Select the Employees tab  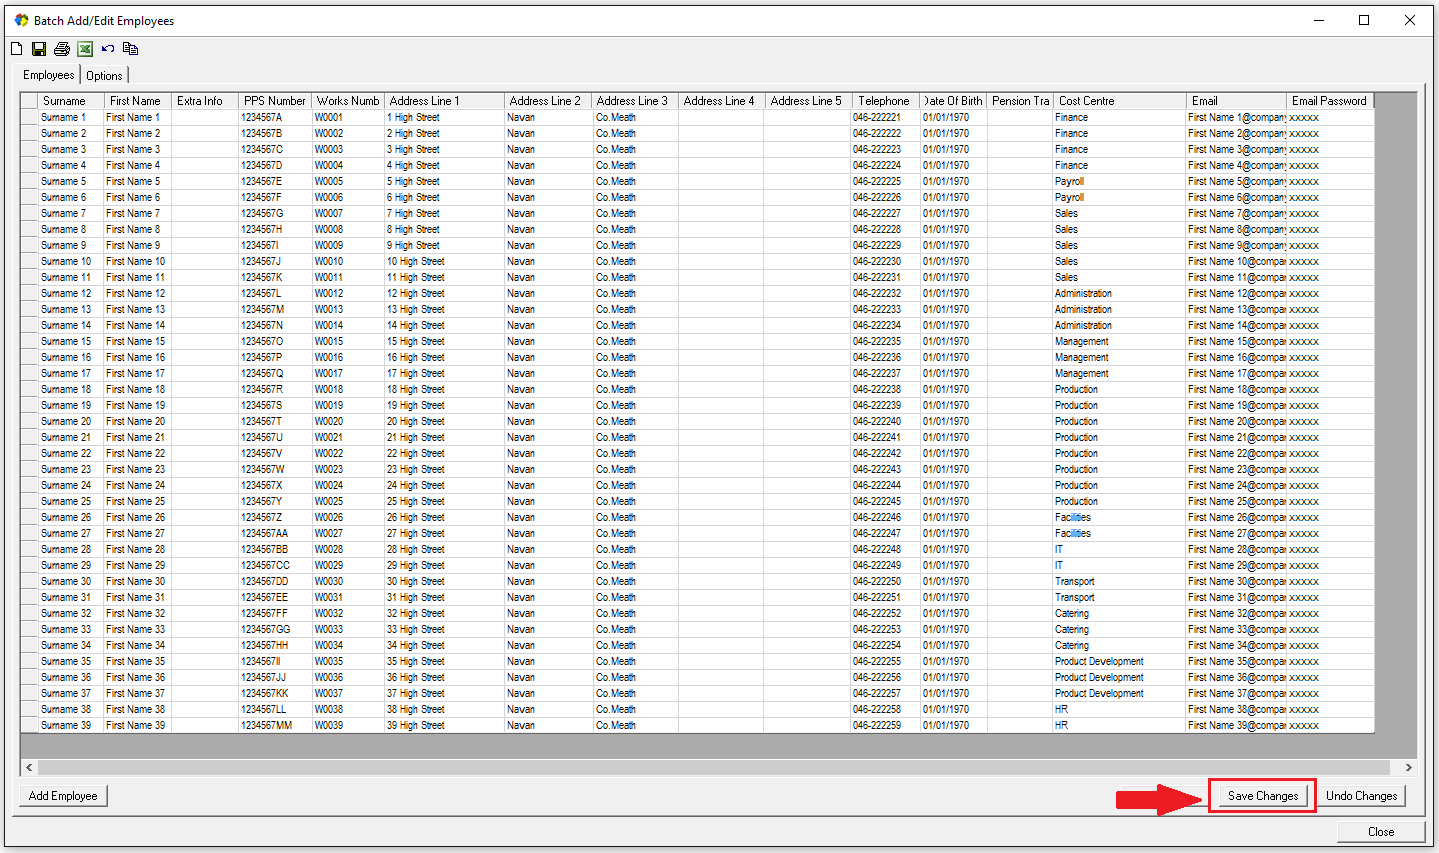(x=48, y=75)
